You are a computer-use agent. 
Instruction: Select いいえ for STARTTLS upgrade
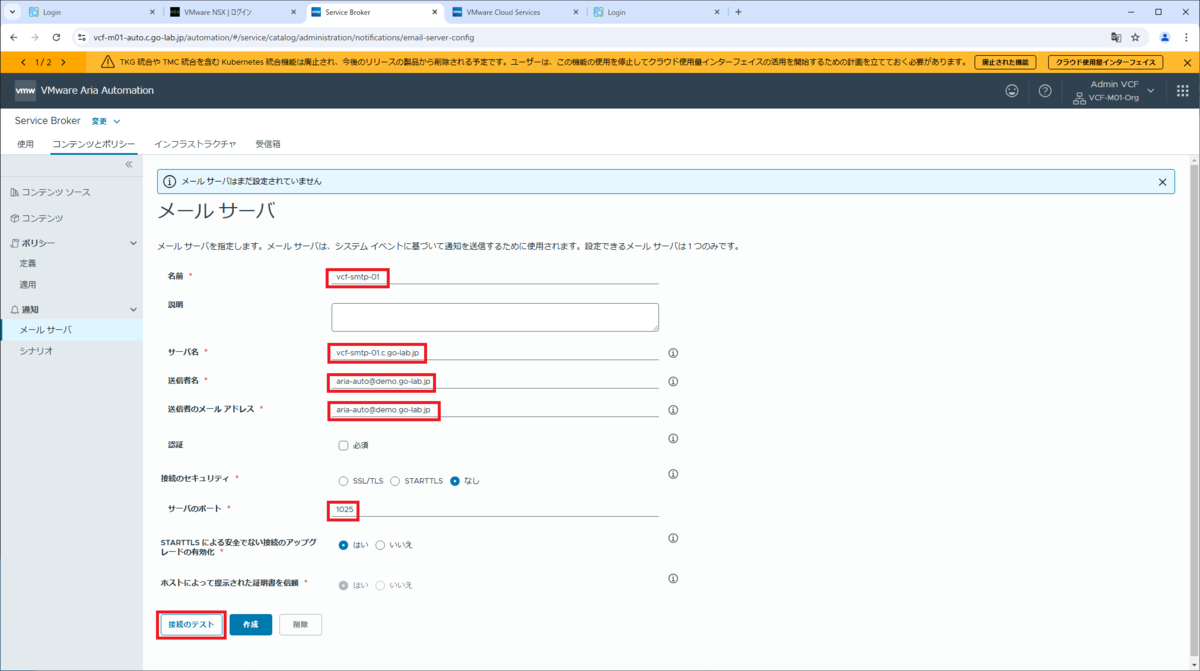point(380,545)
